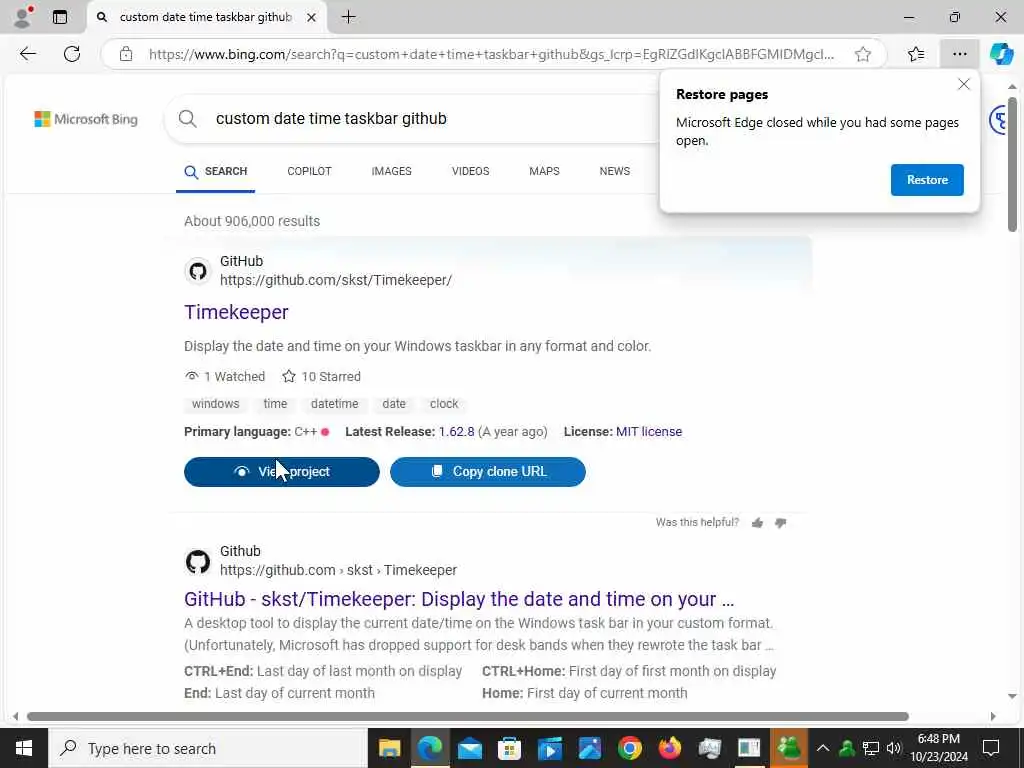Open the Timekeeper title link
Image resolution: width=1024 pixels, height=768 pixels.
[x=236, y=312]
